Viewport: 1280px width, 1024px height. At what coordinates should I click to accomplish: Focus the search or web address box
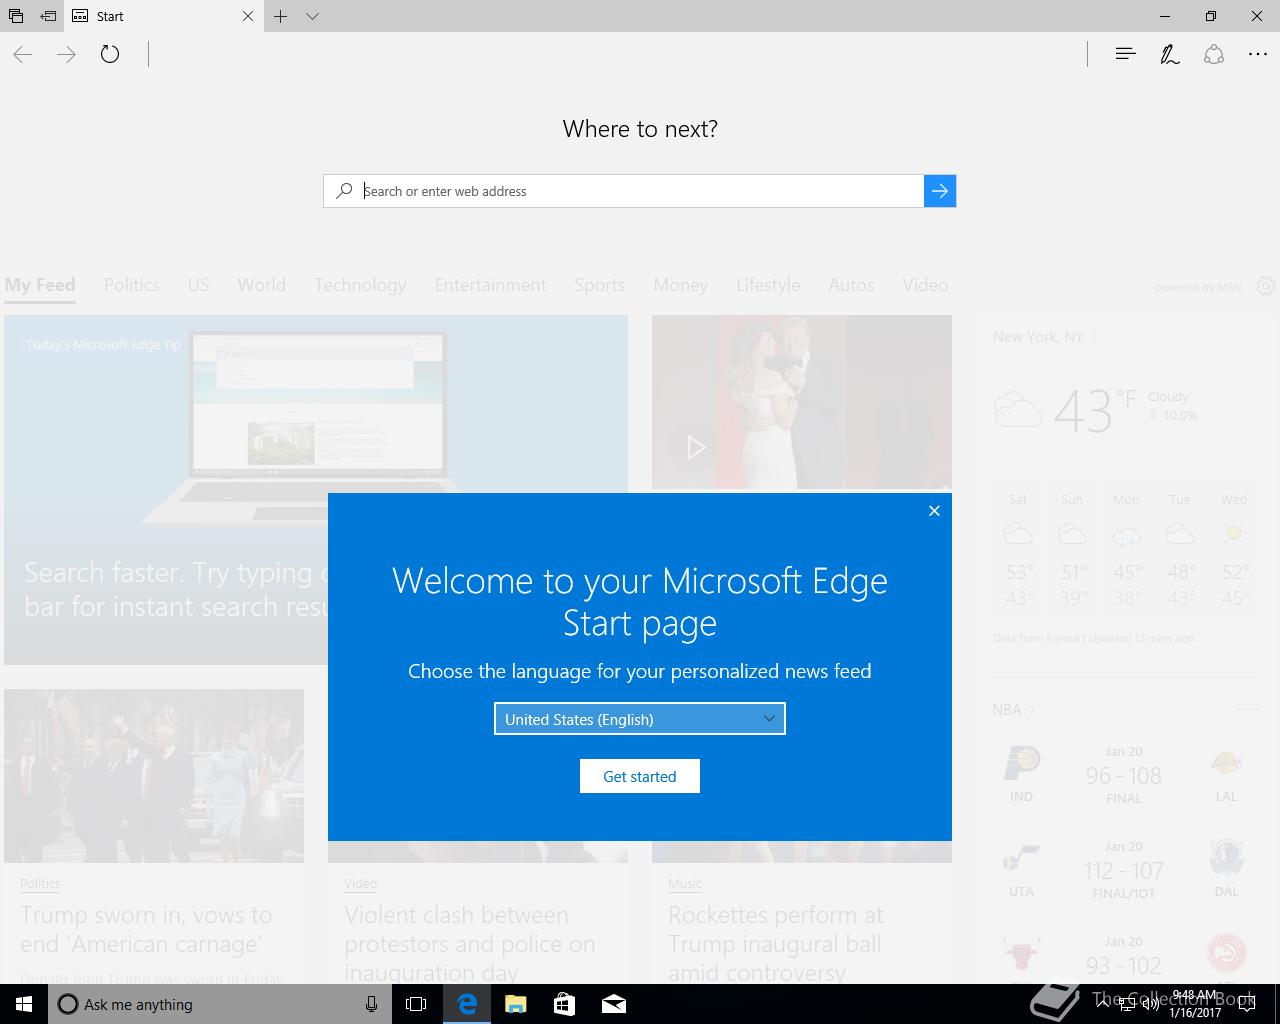click(x=642, y=191)
